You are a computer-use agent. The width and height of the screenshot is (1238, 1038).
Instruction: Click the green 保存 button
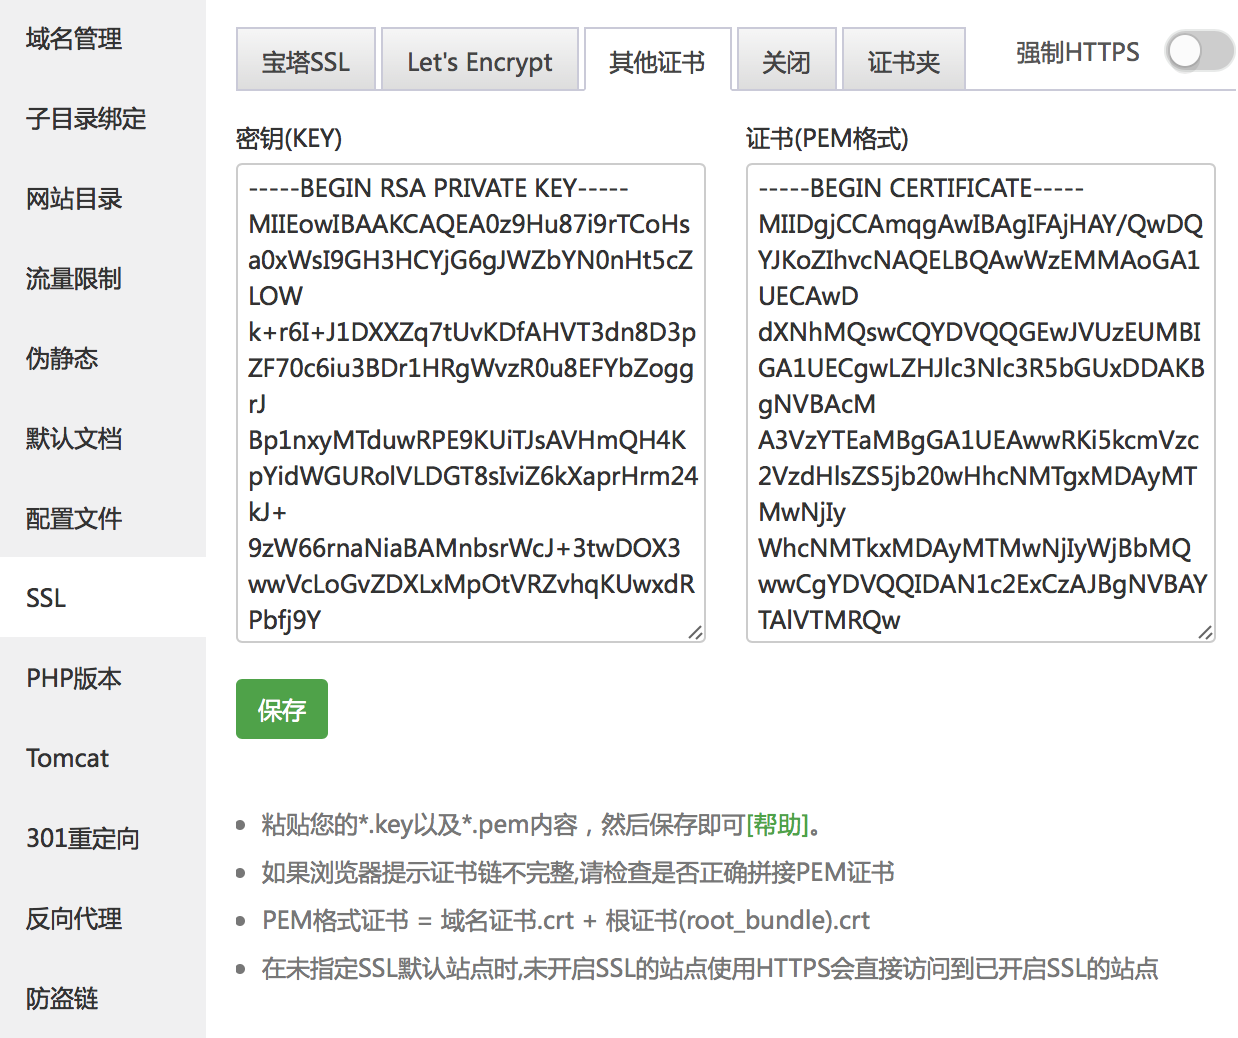click(282, 709)
